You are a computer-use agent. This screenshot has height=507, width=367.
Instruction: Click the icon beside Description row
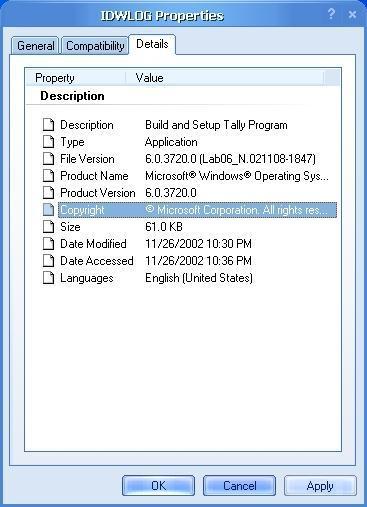point(49,125)
